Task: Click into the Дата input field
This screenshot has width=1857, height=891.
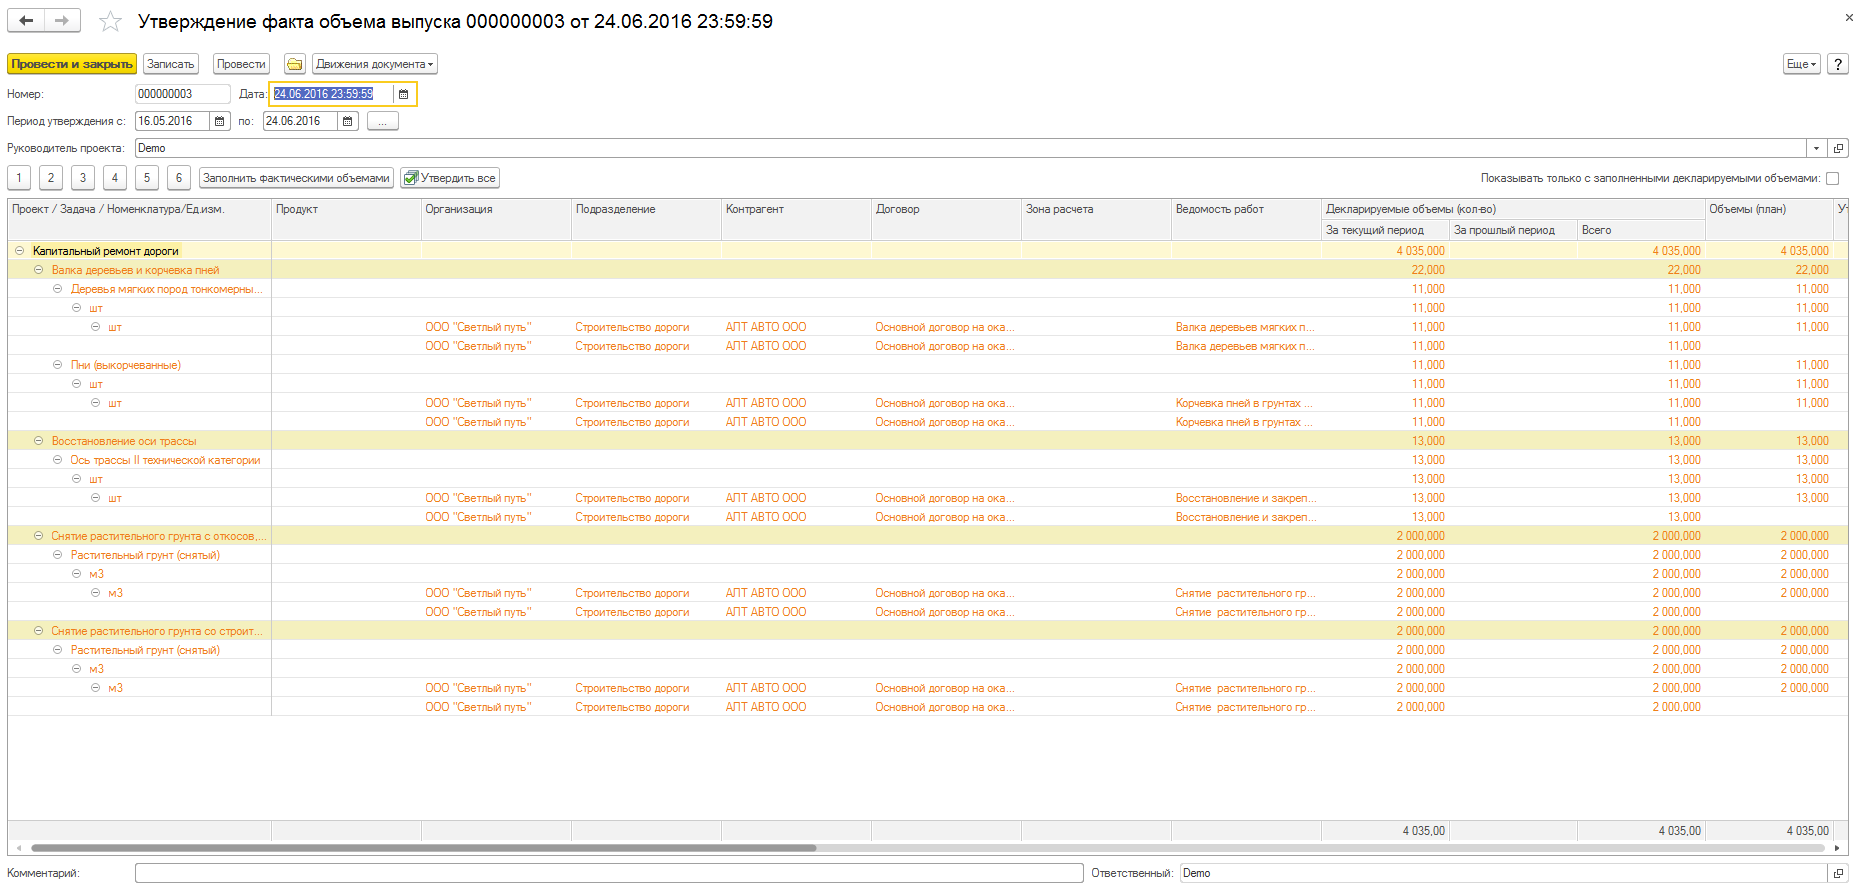Action: [332, 94]
